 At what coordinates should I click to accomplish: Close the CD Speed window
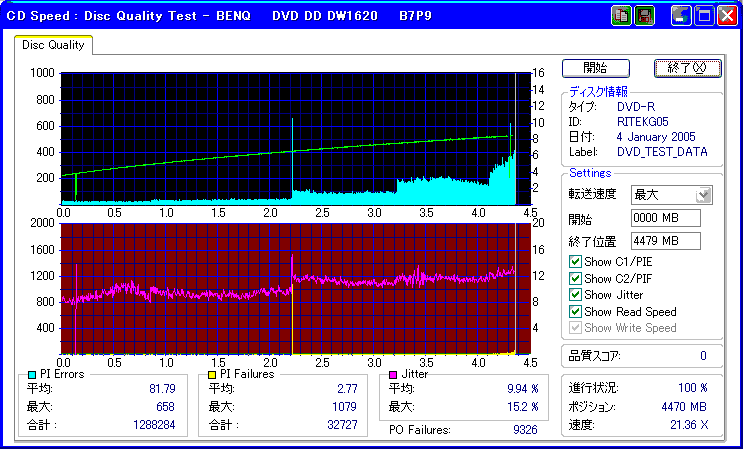[727, 16]
